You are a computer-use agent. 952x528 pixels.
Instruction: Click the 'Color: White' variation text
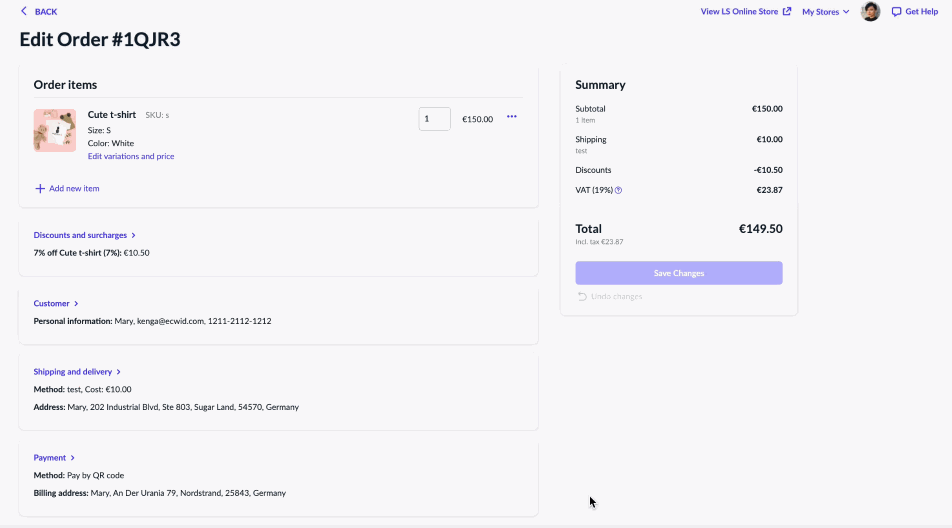tap(110, 143)
